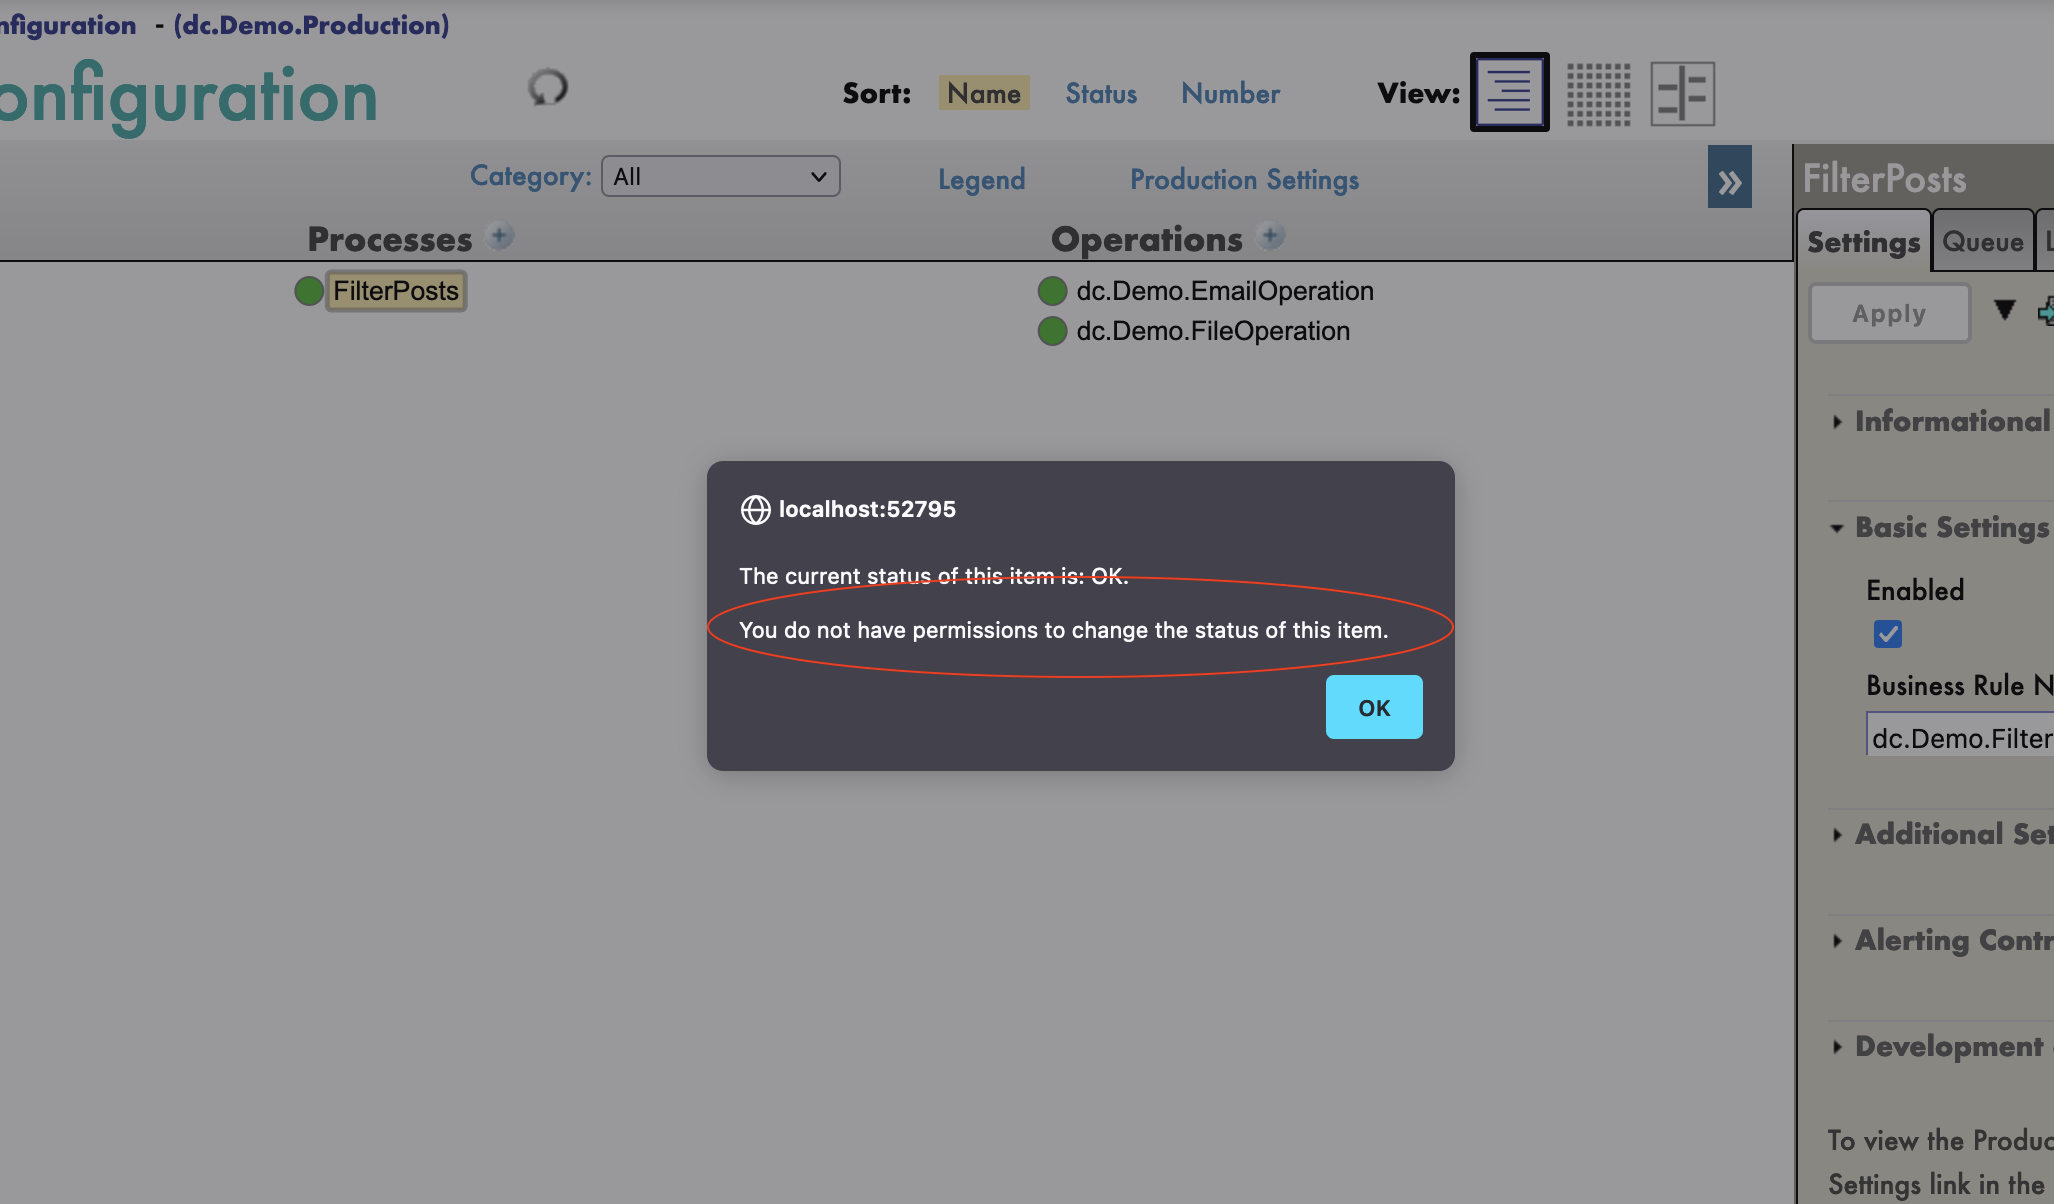This screenshot has height=1204, width=2054.
Task: Click the black down-arrow next to Apply
Action: (x=2004, y=310)
